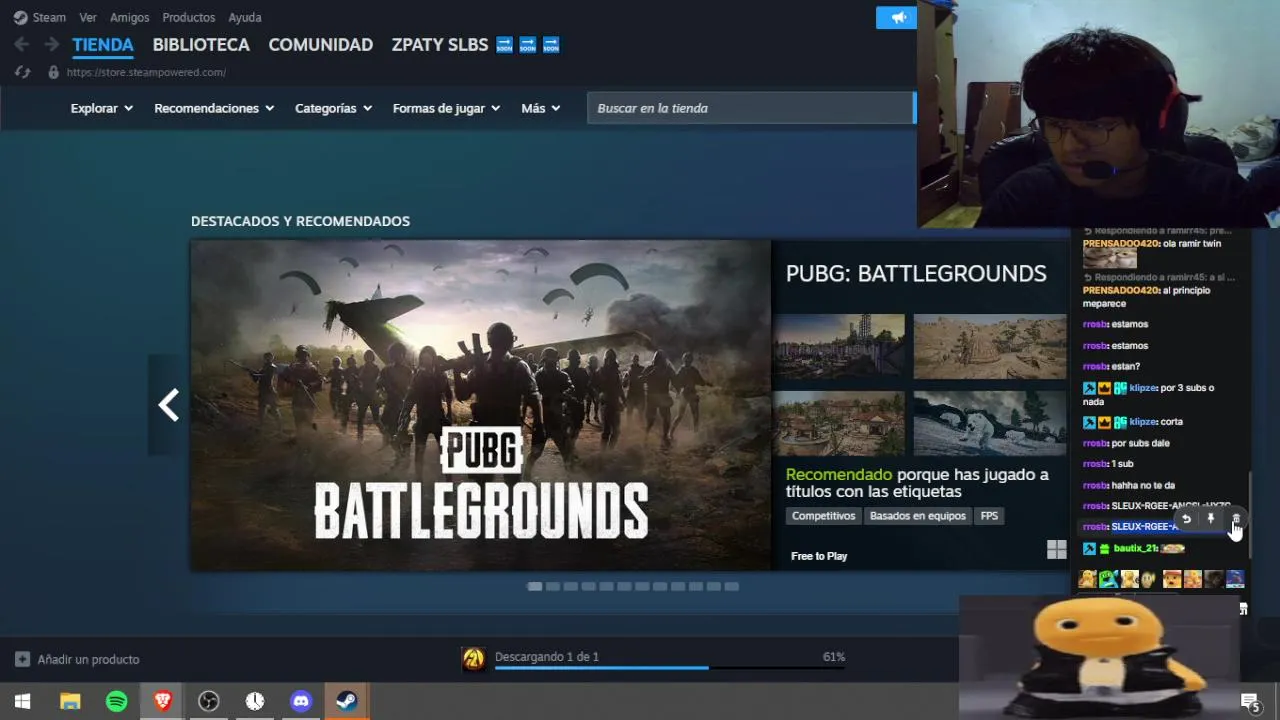Open the Productos menu
Viewport: 1280px width, 720px height.
point(188,17)
